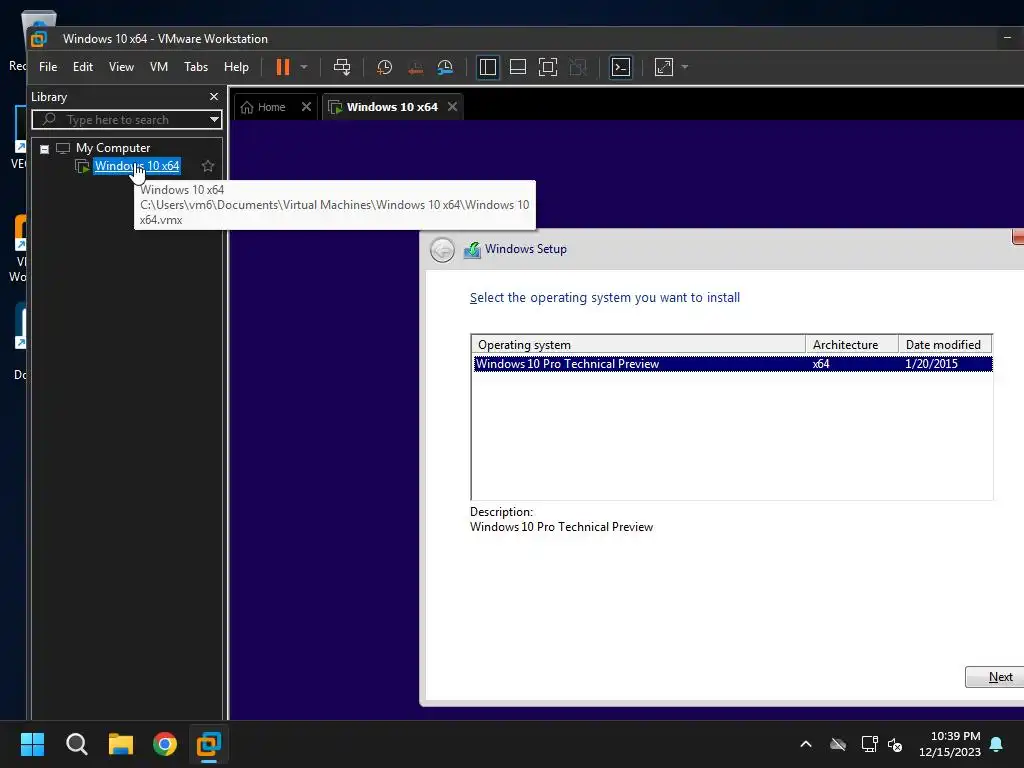Open the power options dropdown arrow
This screenshot has height=768, width=1024.
304,67
